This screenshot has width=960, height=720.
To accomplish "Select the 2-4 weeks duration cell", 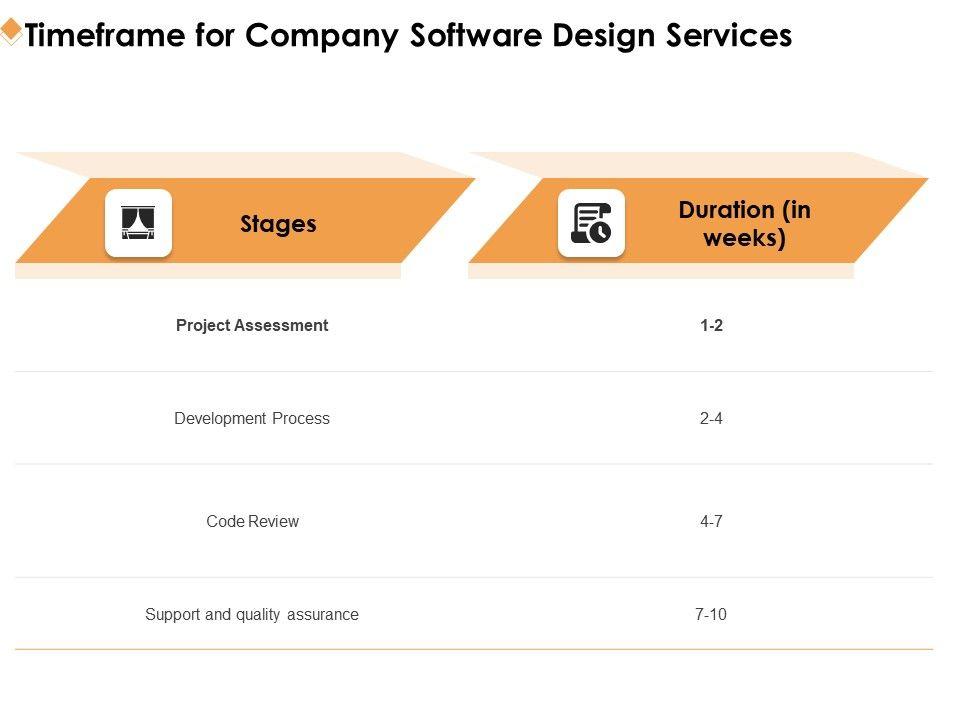I will click(711, 419).
